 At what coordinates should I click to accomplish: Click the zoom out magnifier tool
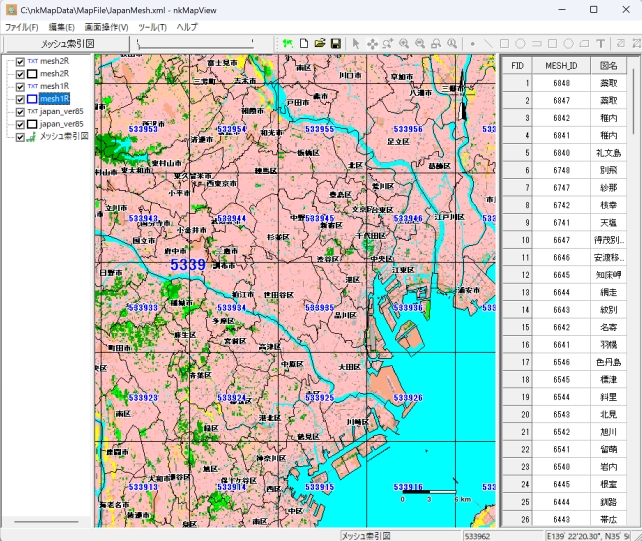click(x=421, y=44)
